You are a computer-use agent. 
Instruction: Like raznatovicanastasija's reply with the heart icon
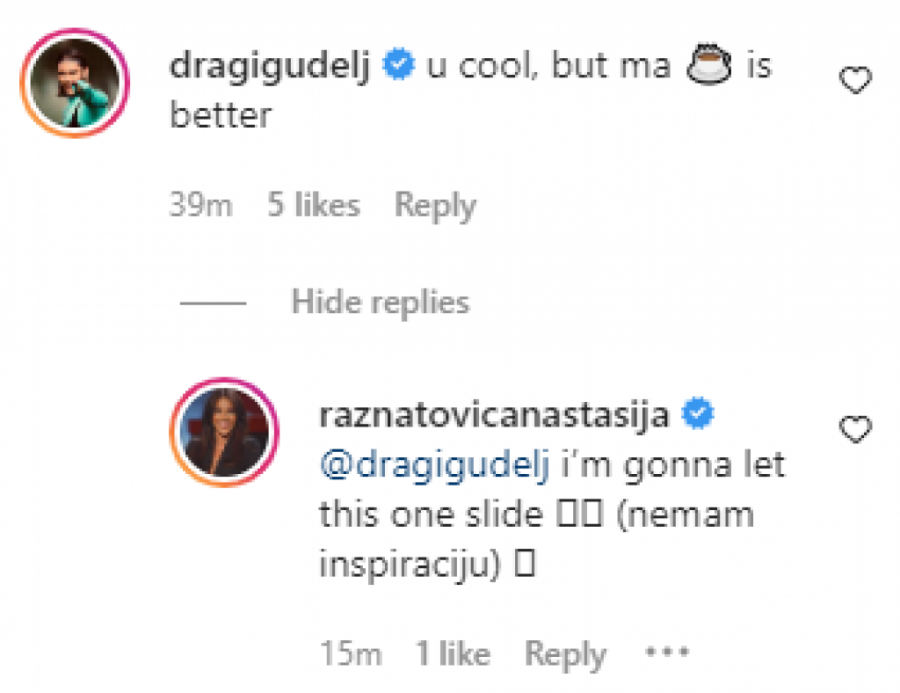point(855,430)
